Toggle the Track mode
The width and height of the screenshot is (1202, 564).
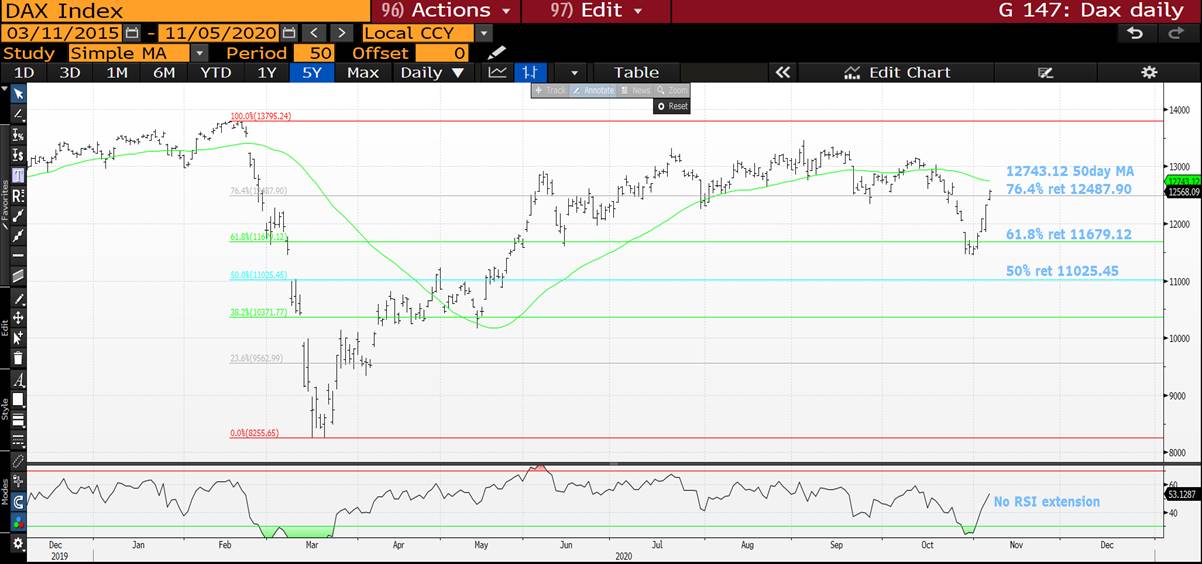(x=550, y=90)
